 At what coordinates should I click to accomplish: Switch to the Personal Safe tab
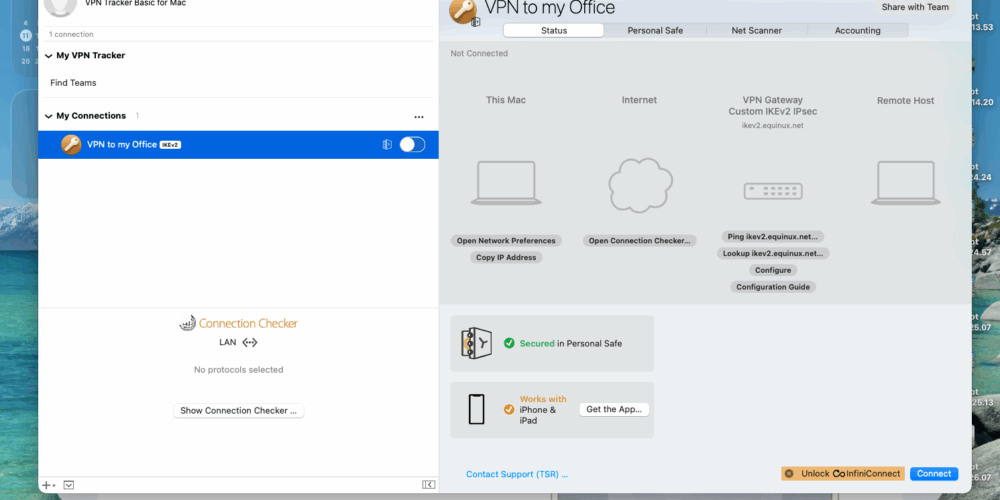(655, 31)
